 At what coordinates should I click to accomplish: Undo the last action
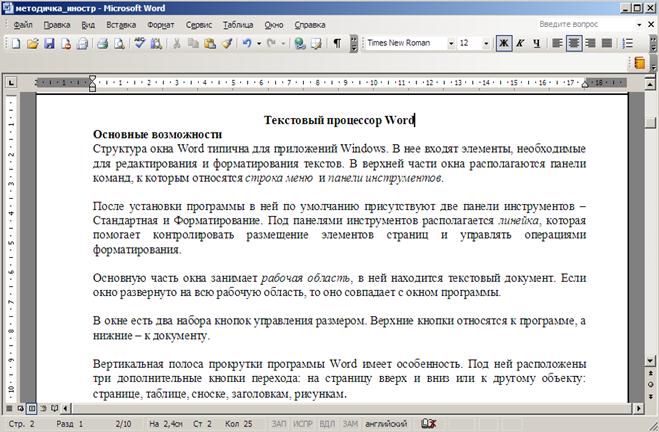tap(247, 43)
